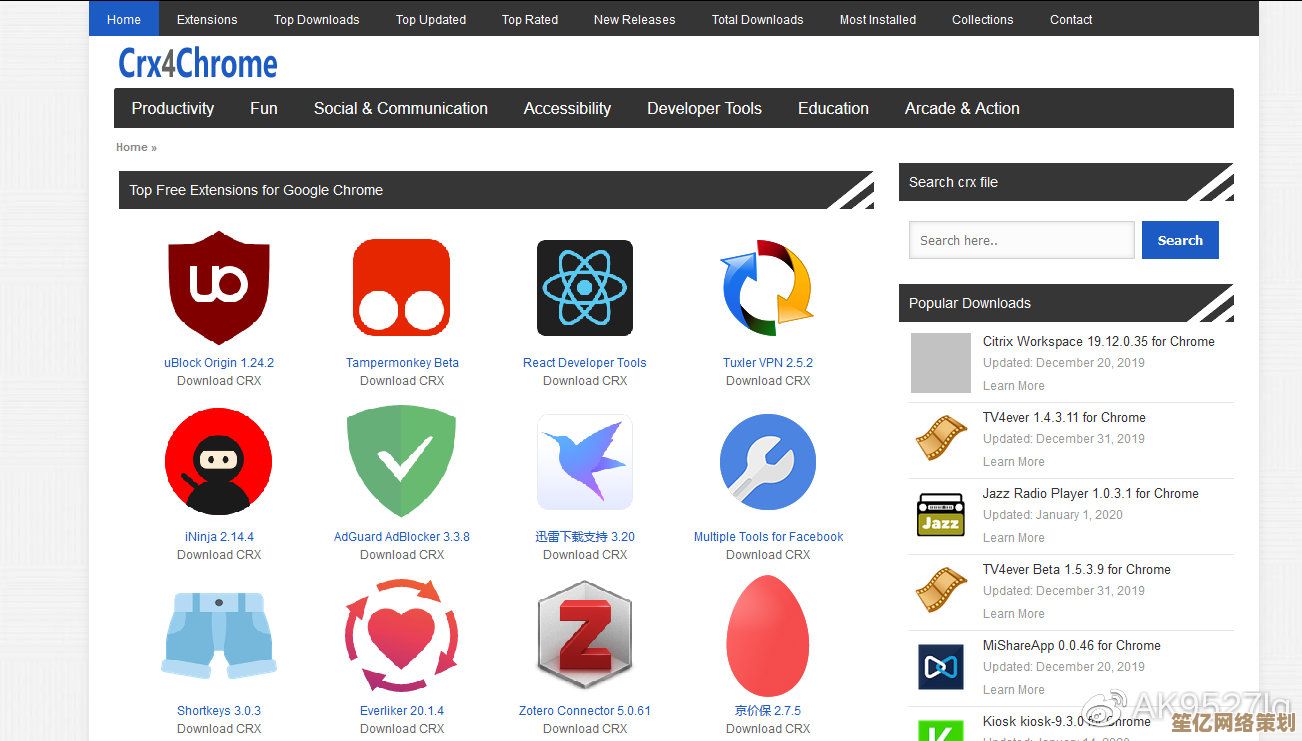
Task: Open the Tampermonkey Beta title link
Action: point(402,363)
